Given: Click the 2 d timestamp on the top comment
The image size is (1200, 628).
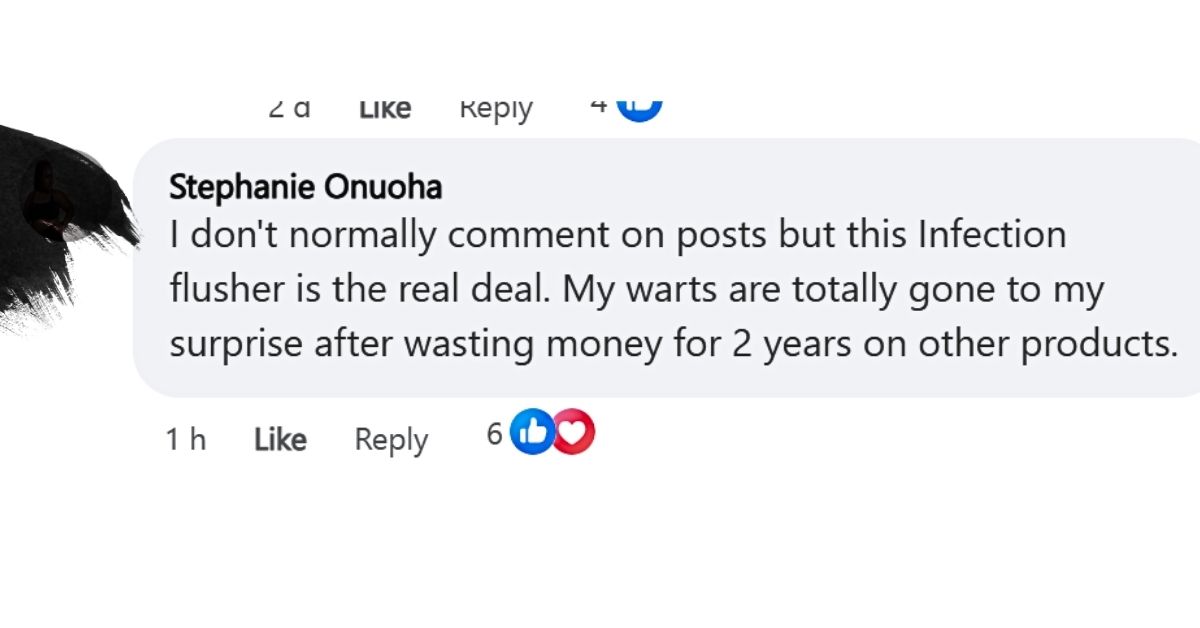Looking at the screenshot, I should coord(289,107).
